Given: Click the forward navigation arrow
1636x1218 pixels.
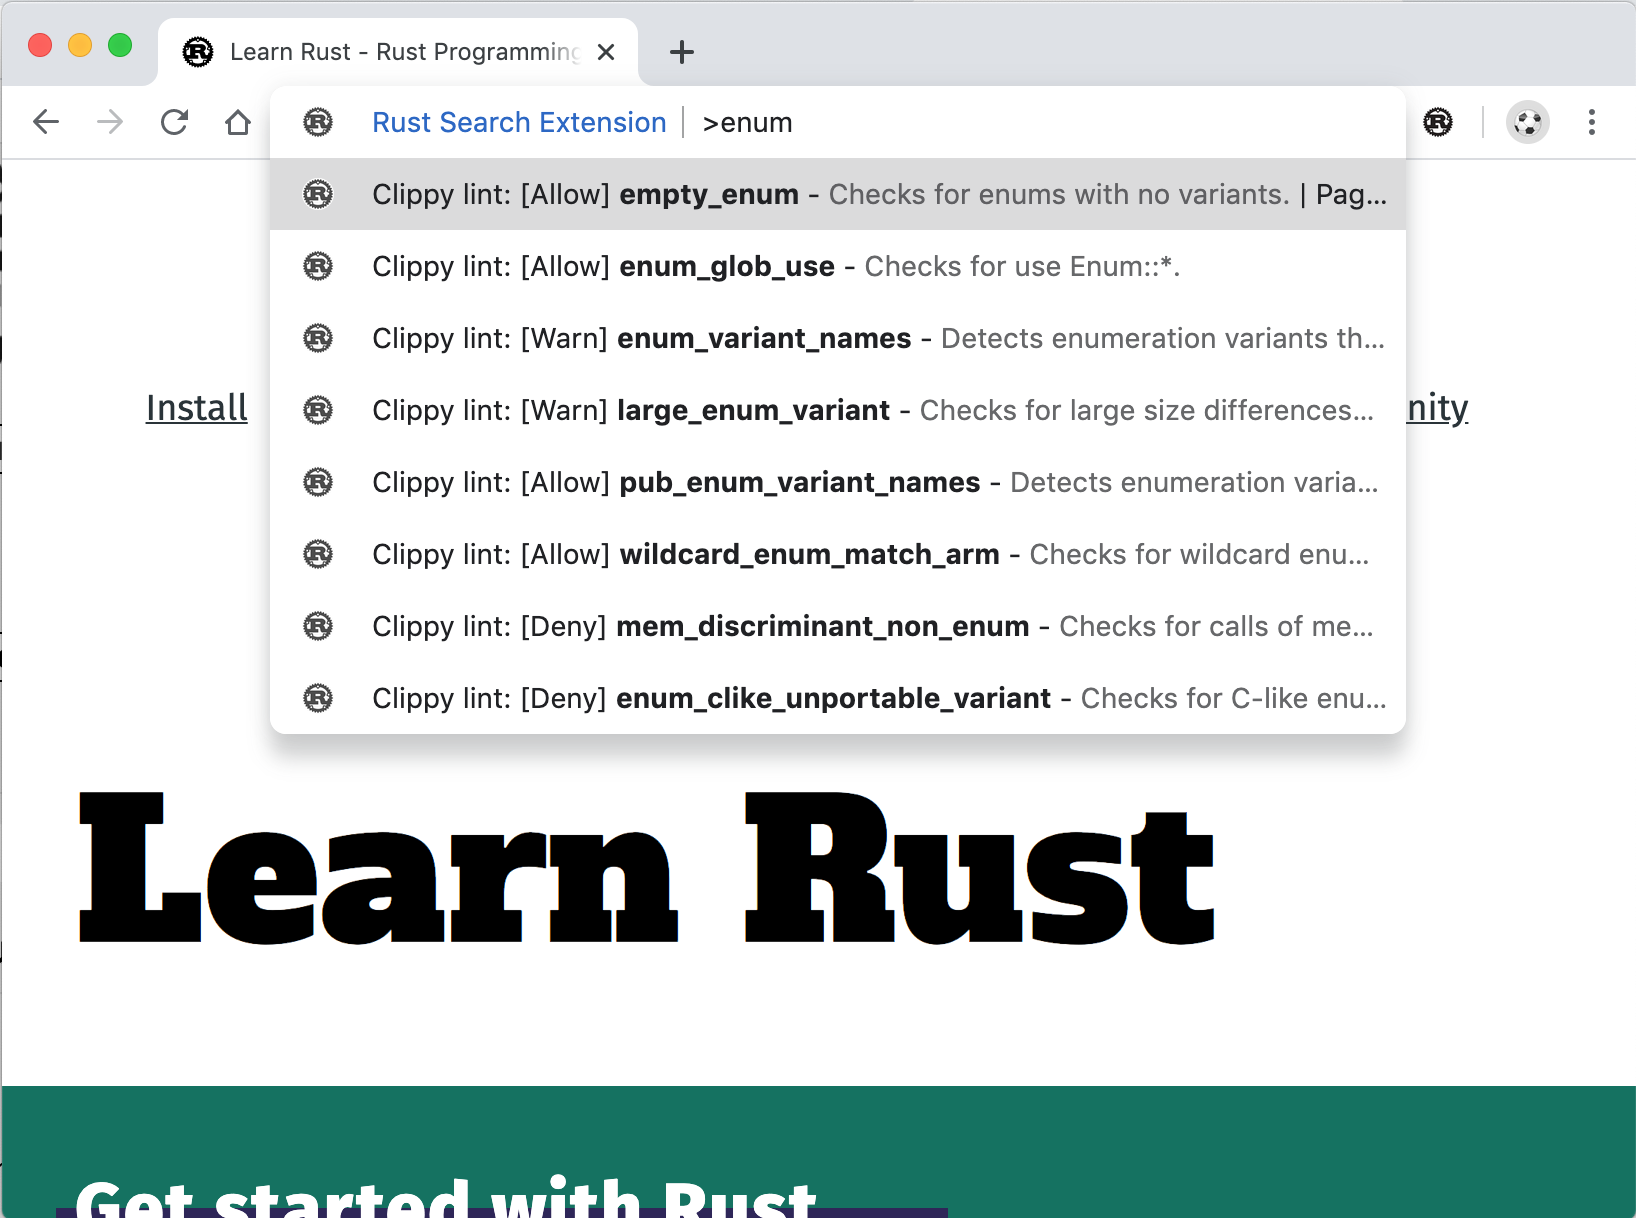Looking at the screenshot, I should click(110, 122).
